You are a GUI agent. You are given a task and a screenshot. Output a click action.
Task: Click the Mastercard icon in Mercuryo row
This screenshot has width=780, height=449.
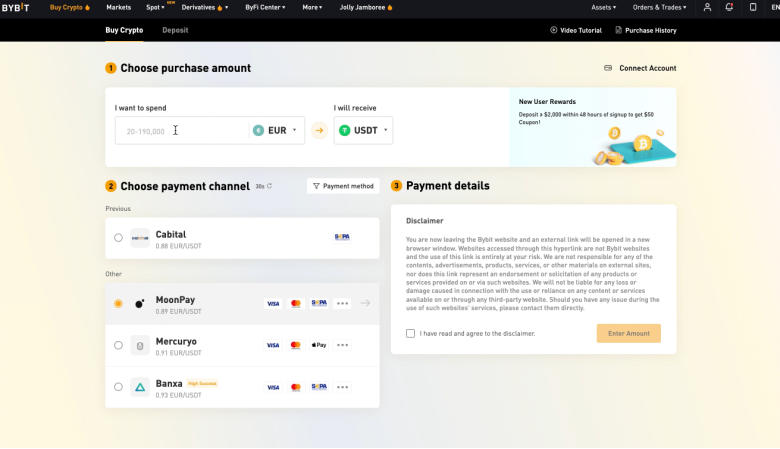(x=295, y=345)
